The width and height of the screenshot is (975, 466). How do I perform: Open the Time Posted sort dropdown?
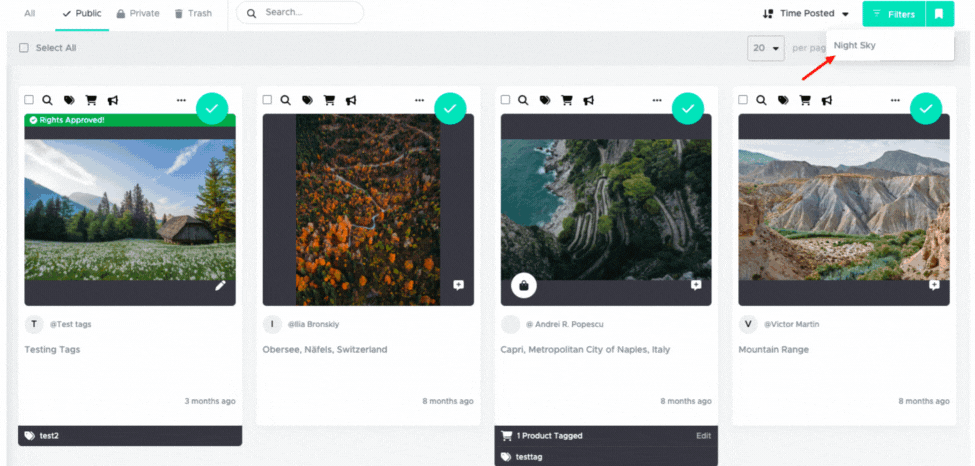point(806,14)
